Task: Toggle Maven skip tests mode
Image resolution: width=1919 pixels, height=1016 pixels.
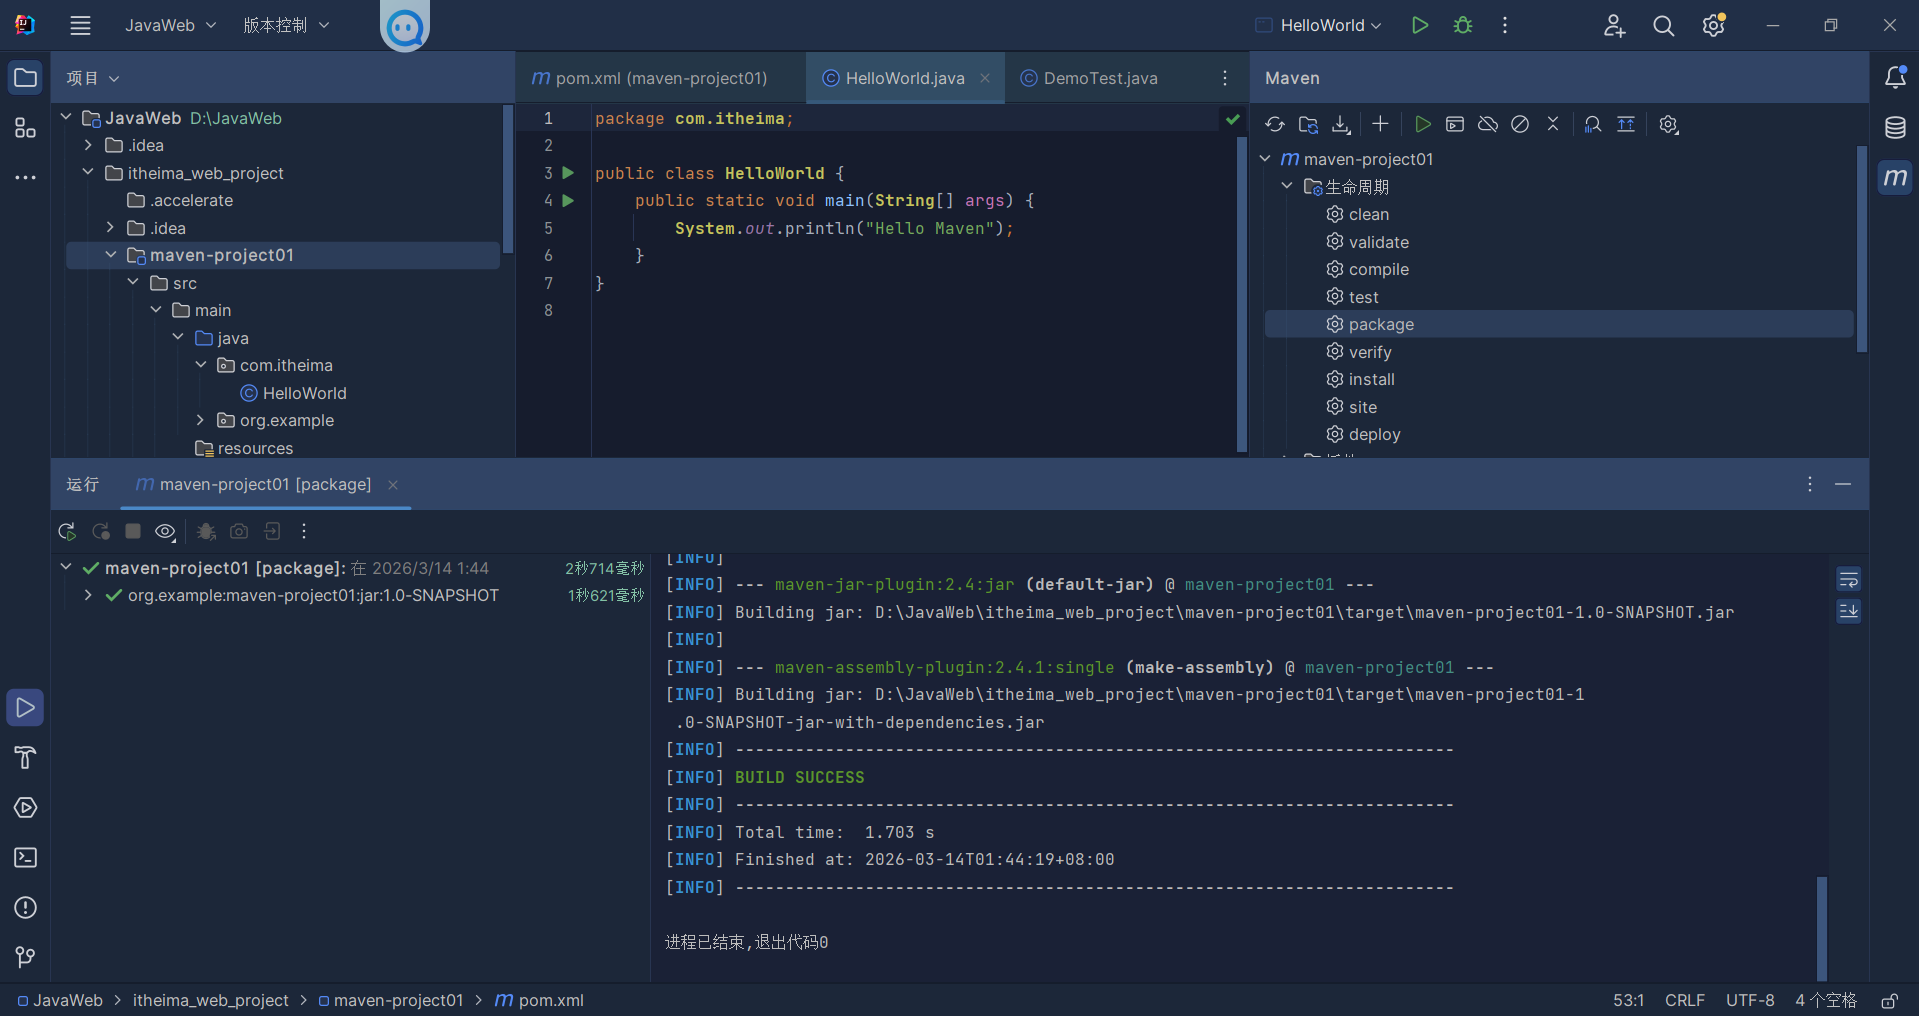Action: coord(1520,124)
